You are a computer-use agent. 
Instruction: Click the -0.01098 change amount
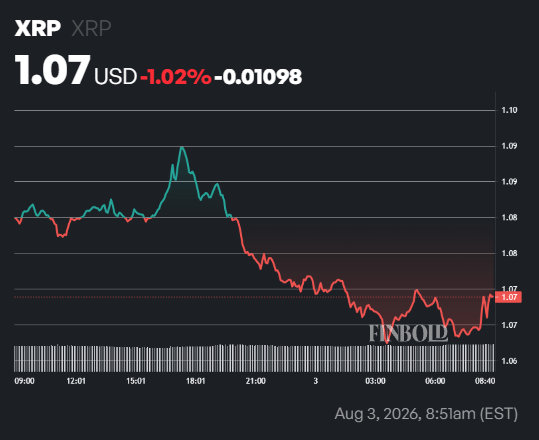tap(258, 77)
